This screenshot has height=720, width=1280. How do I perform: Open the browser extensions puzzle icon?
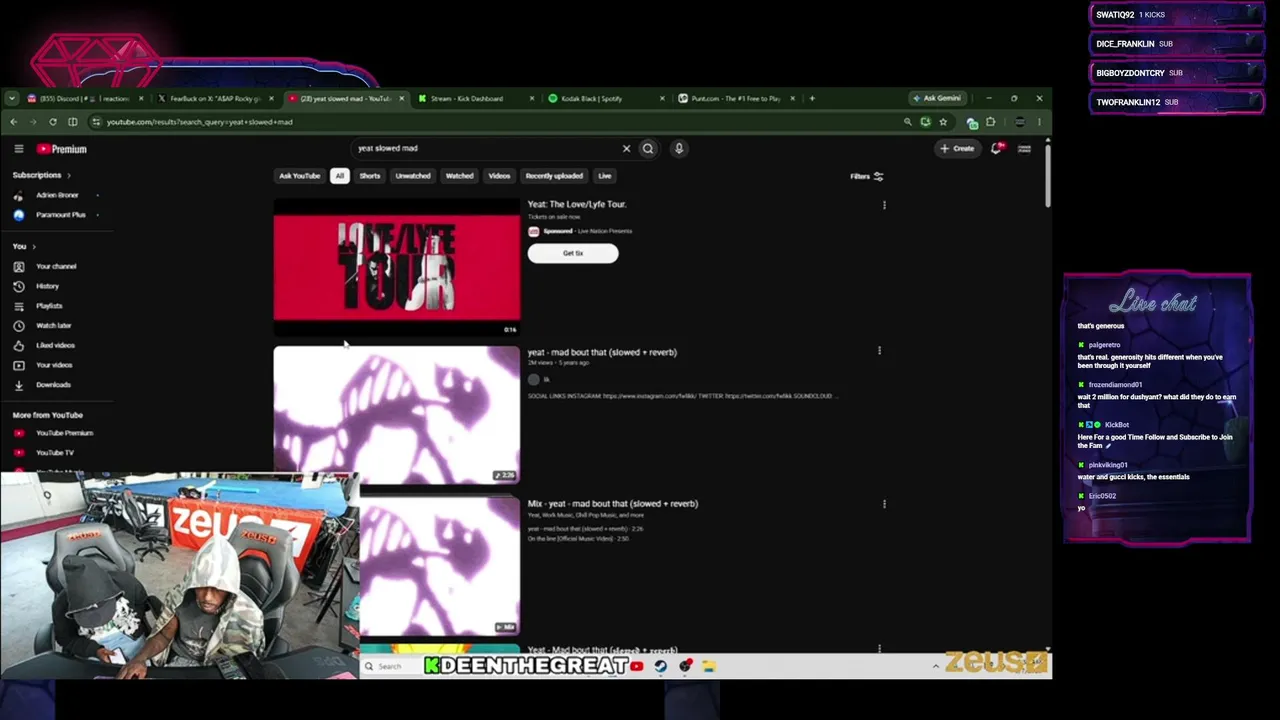click(990, 123)
